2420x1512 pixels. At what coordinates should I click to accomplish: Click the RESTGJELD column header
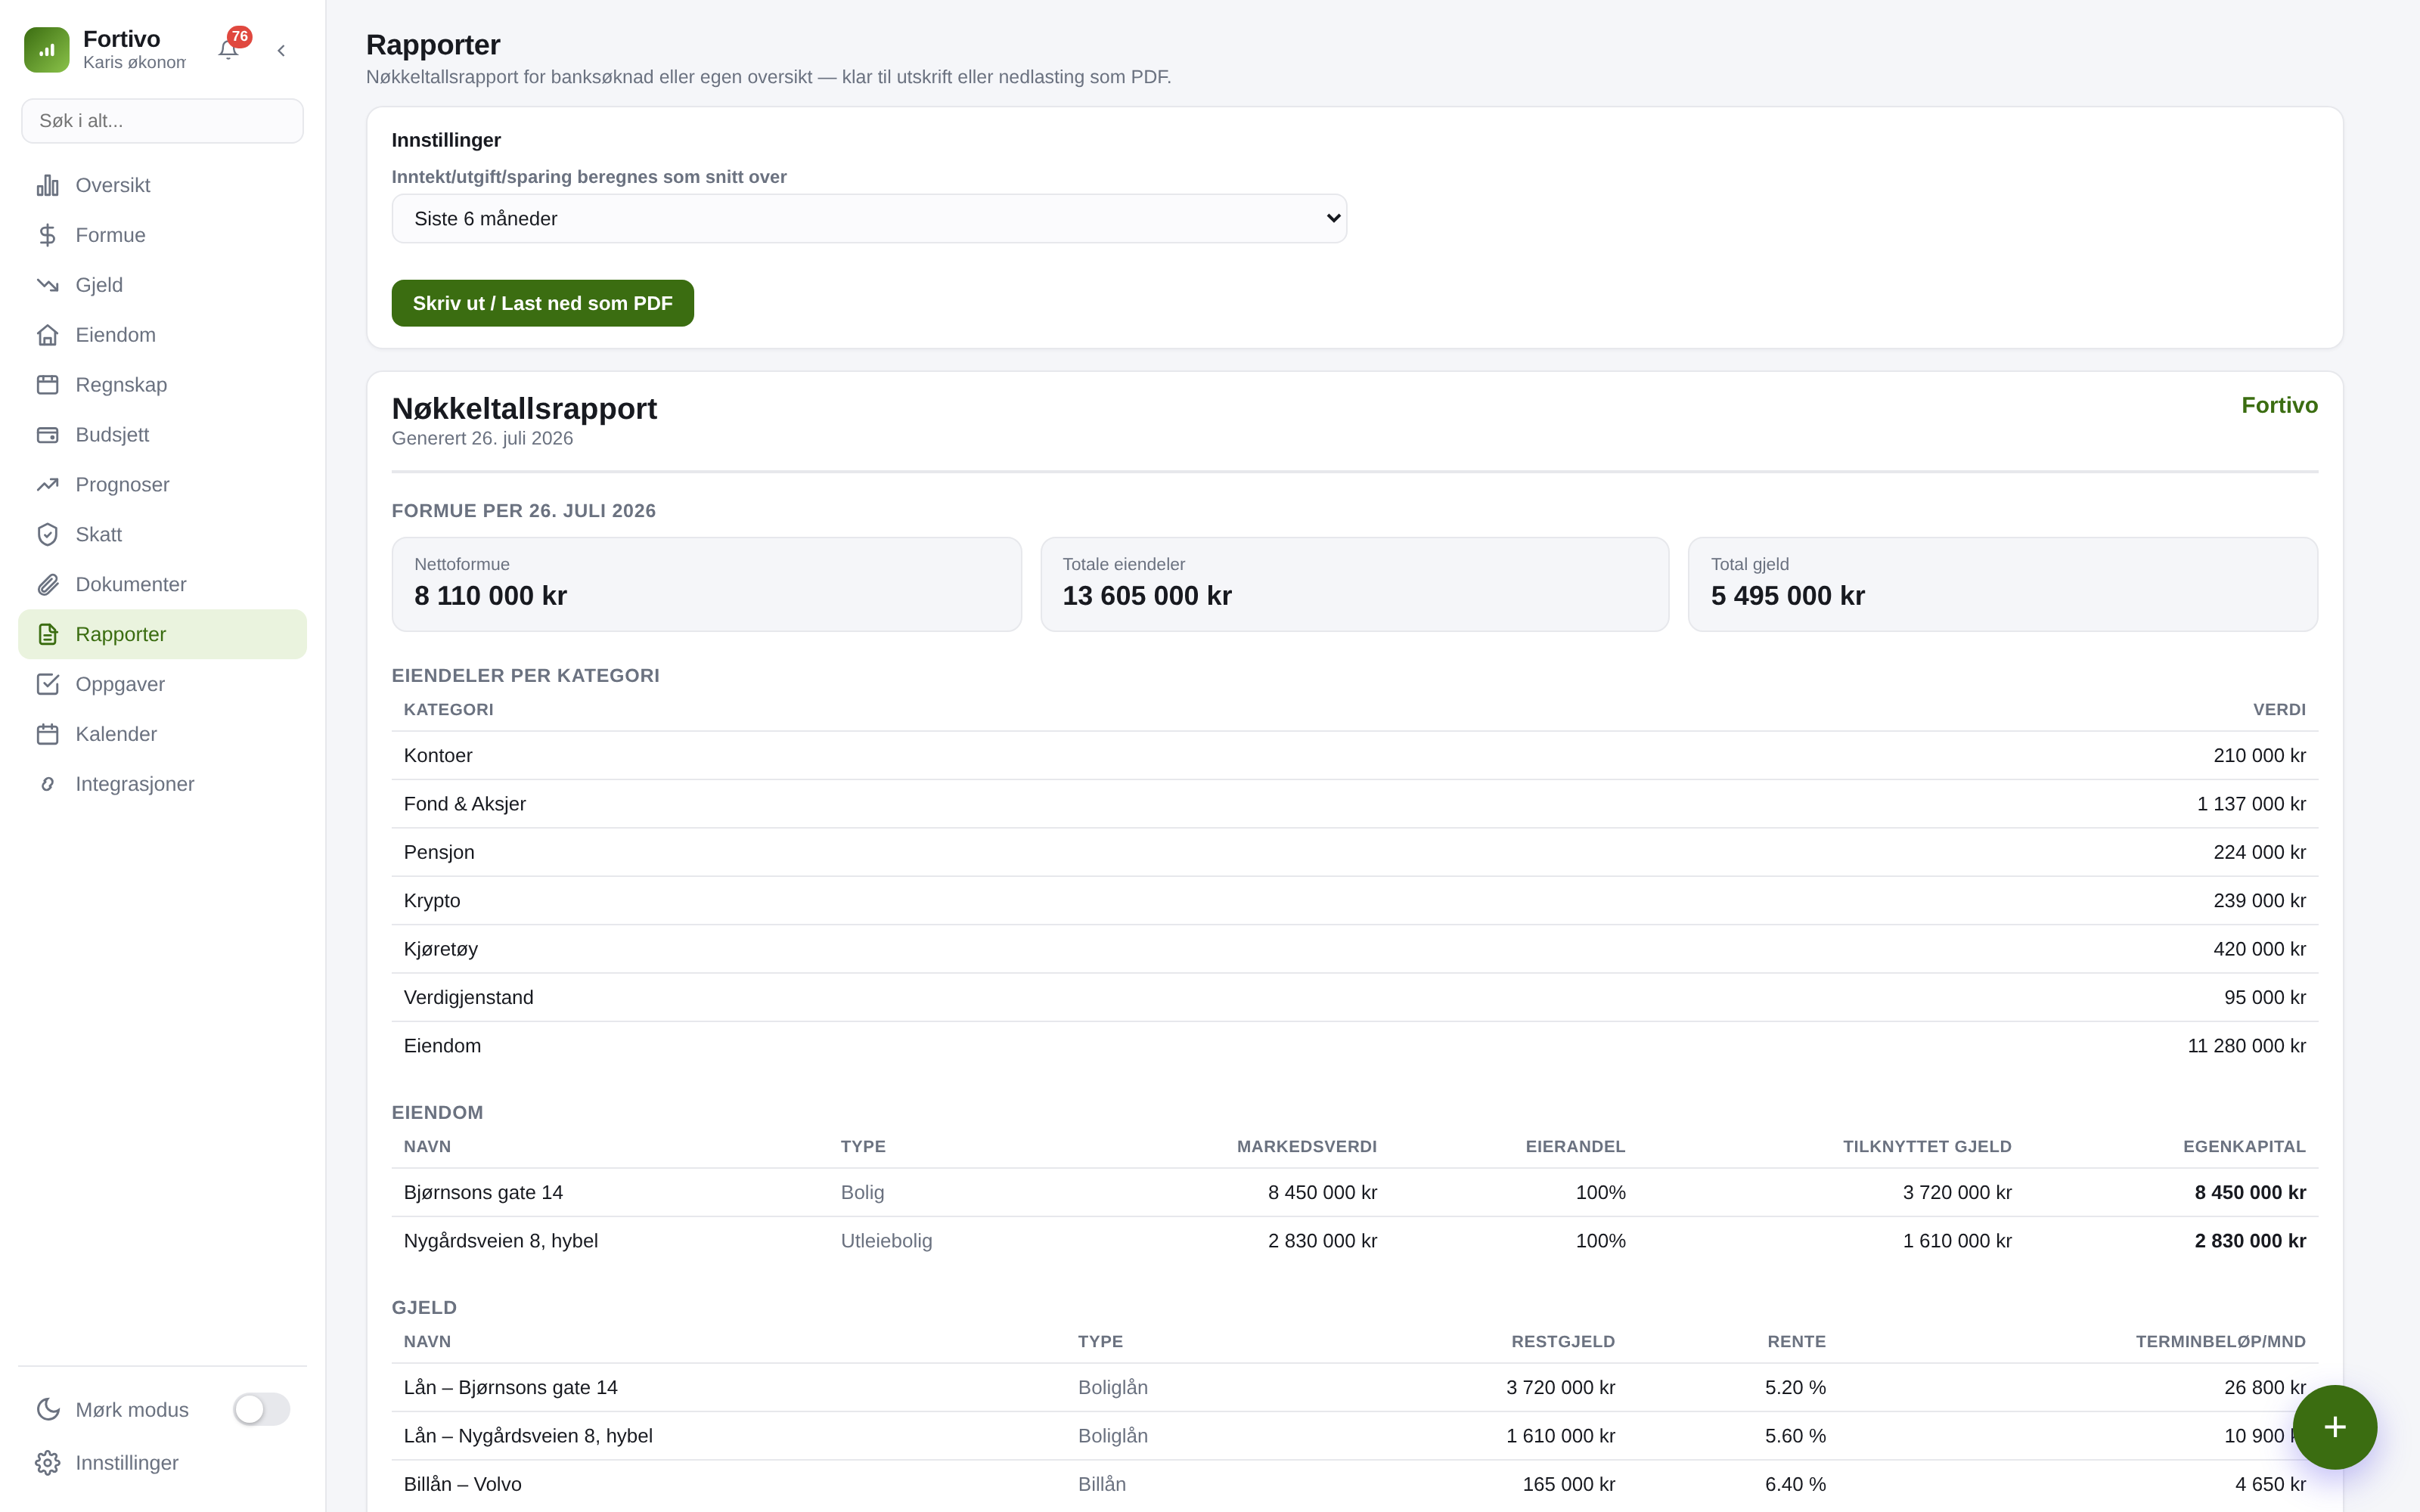pos(1563,1341)
